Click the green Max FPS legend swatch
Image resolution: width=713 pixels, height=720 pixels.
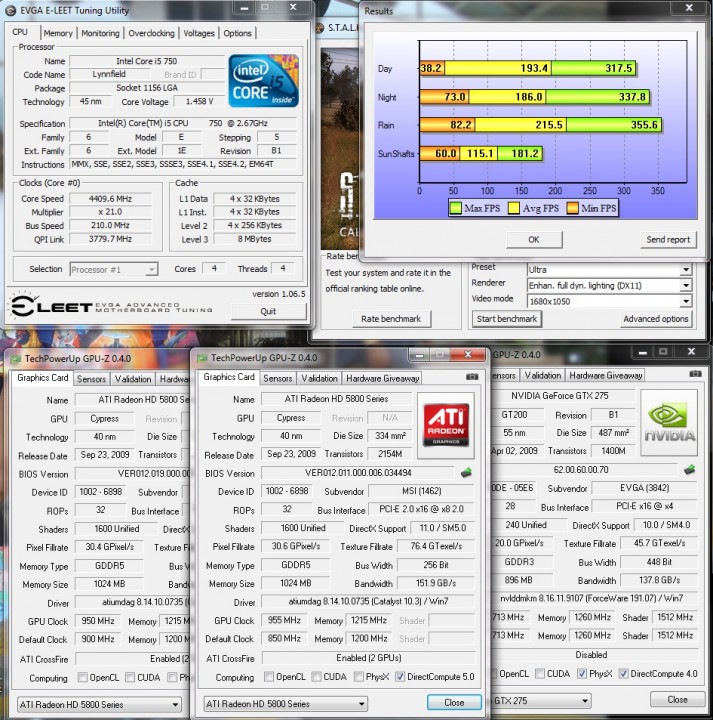tap(455, 208)
